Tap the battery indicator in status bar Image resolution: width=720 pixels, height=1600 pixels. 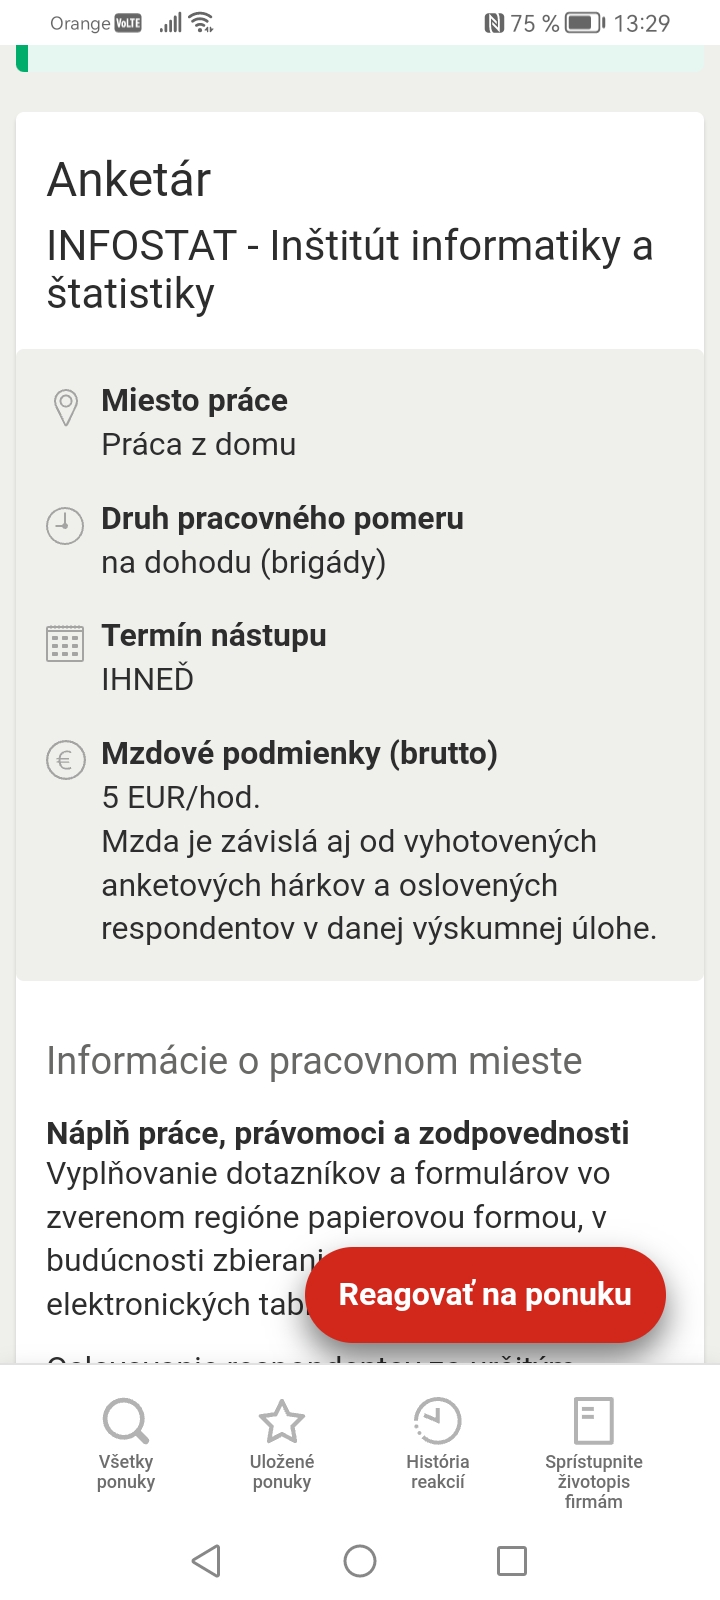click(585, 23)
